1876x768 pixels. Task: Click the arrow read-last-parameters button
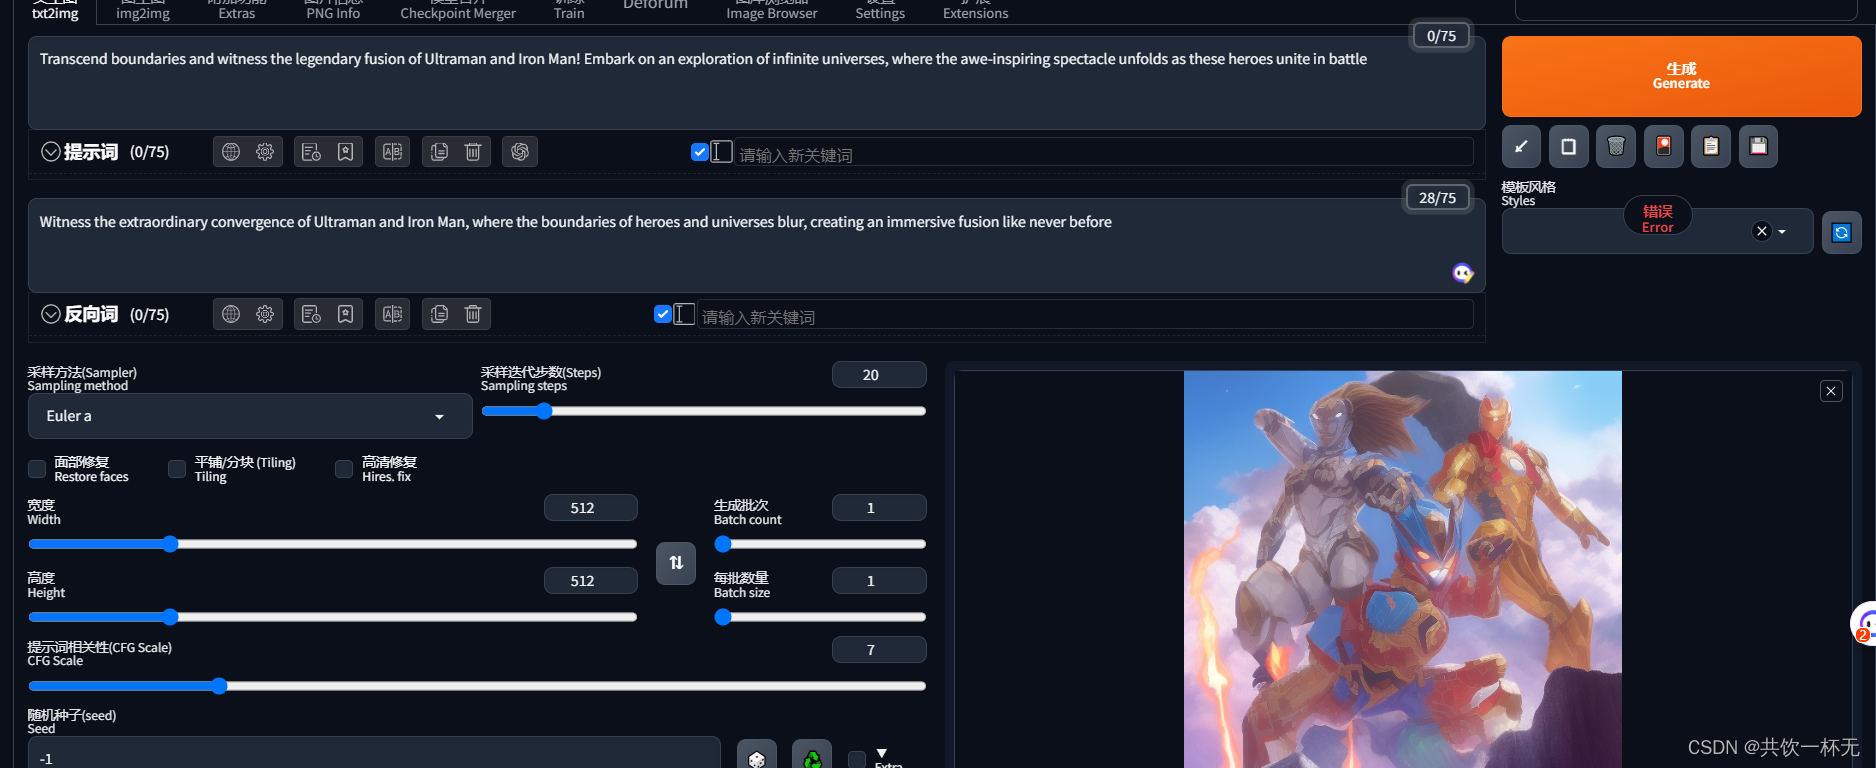pos(1521,147)
